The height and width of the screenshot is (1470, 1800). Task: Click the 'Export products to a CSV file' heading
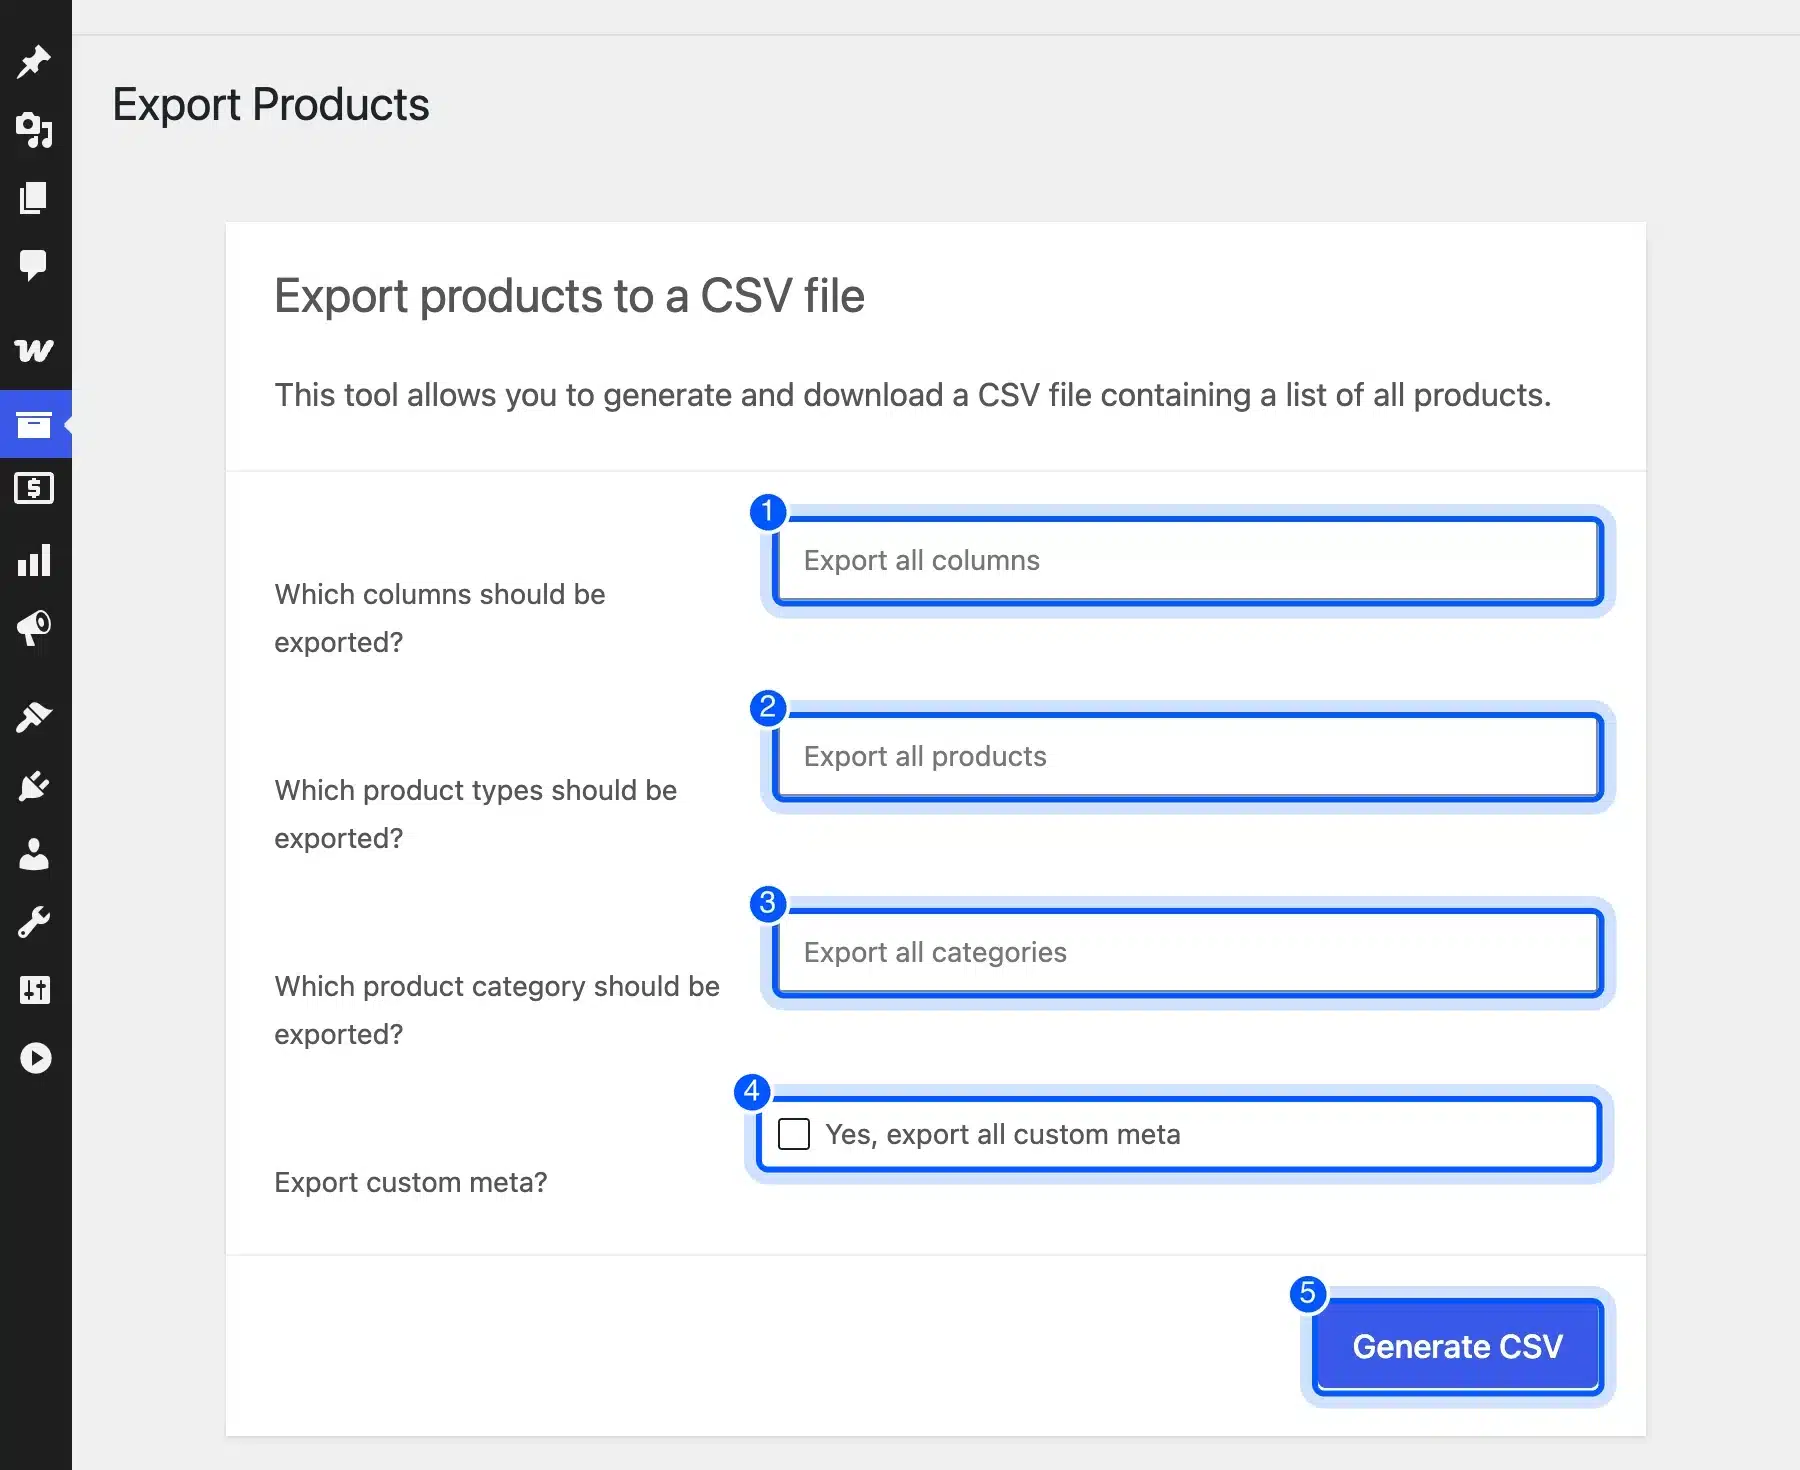(569, 296)
